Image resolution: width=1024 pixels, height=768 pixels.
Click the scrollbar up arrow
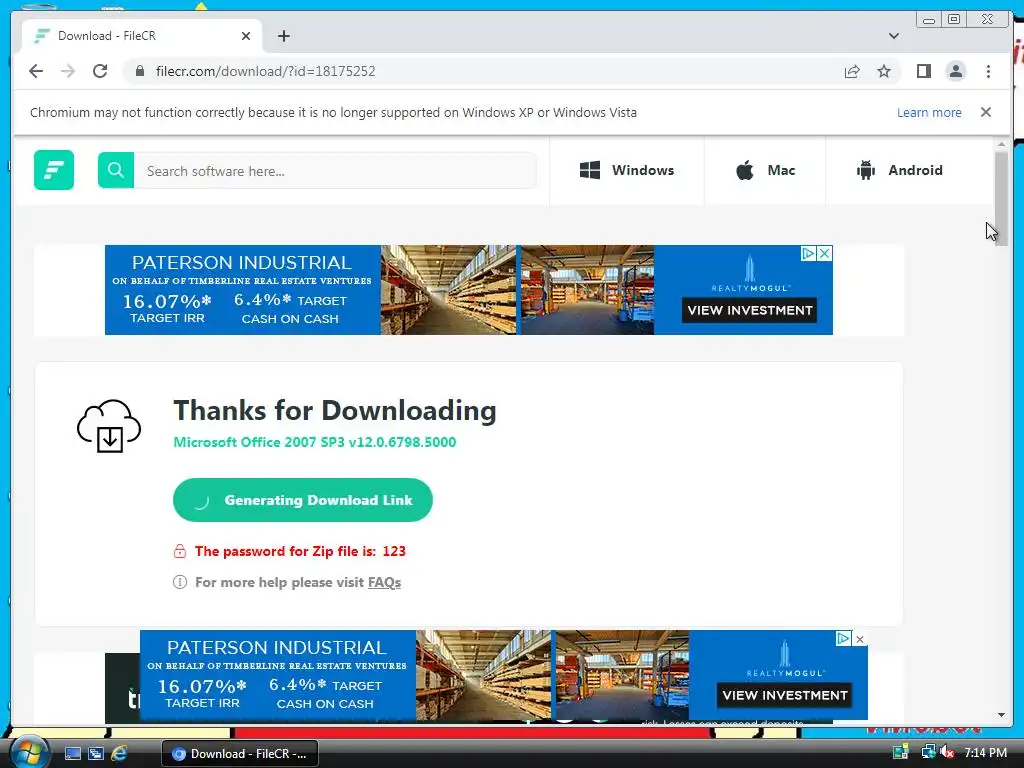pyautogui.click(x=1001, y=144)
